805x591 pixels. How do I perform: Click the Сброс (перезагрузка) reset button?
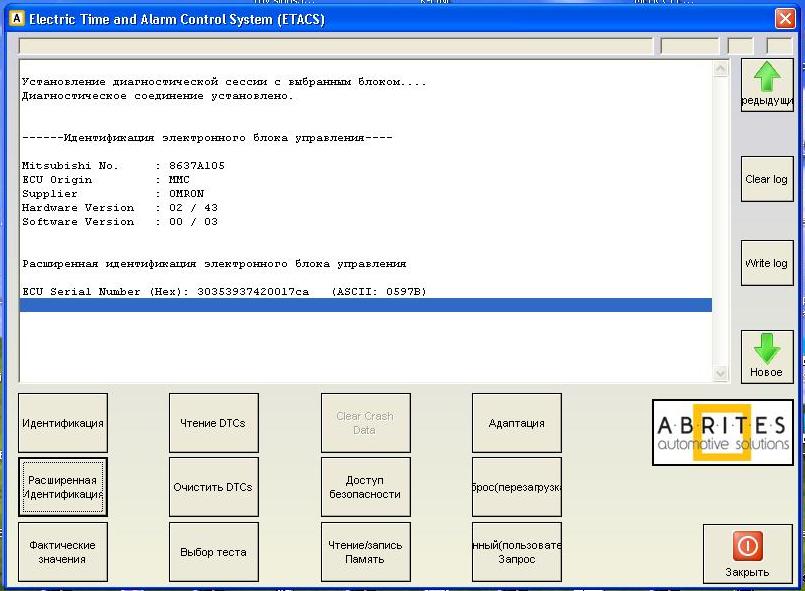[516, 487]
